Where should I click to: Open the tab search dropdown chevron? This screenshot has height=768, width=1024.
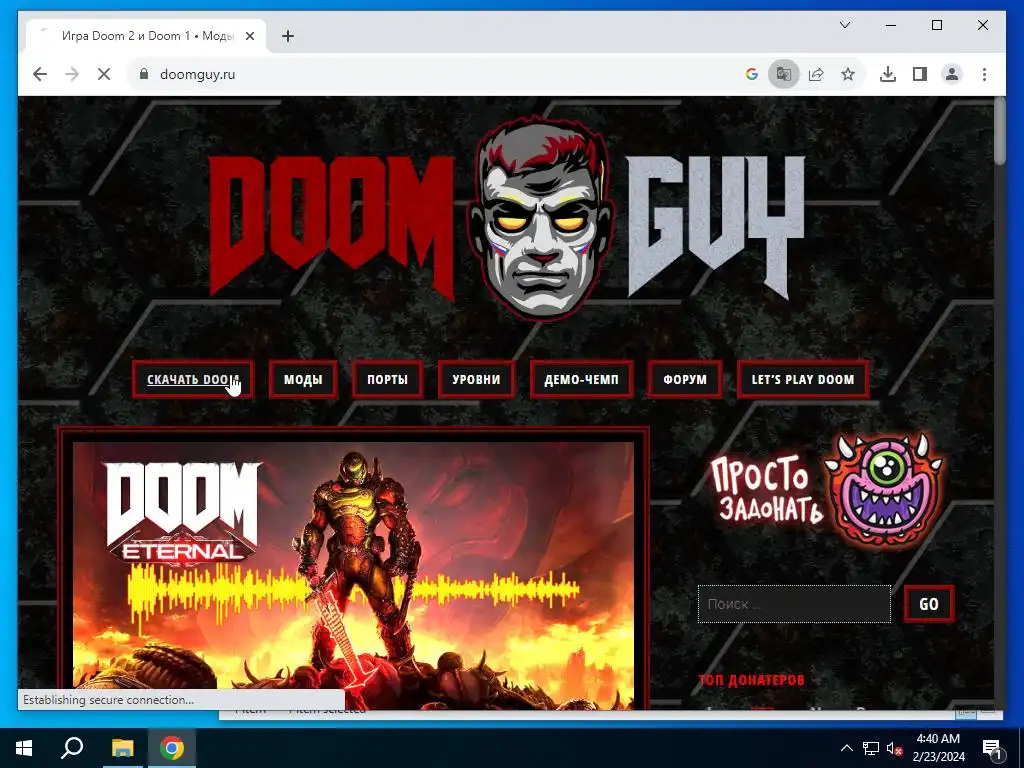coord(844,25)
